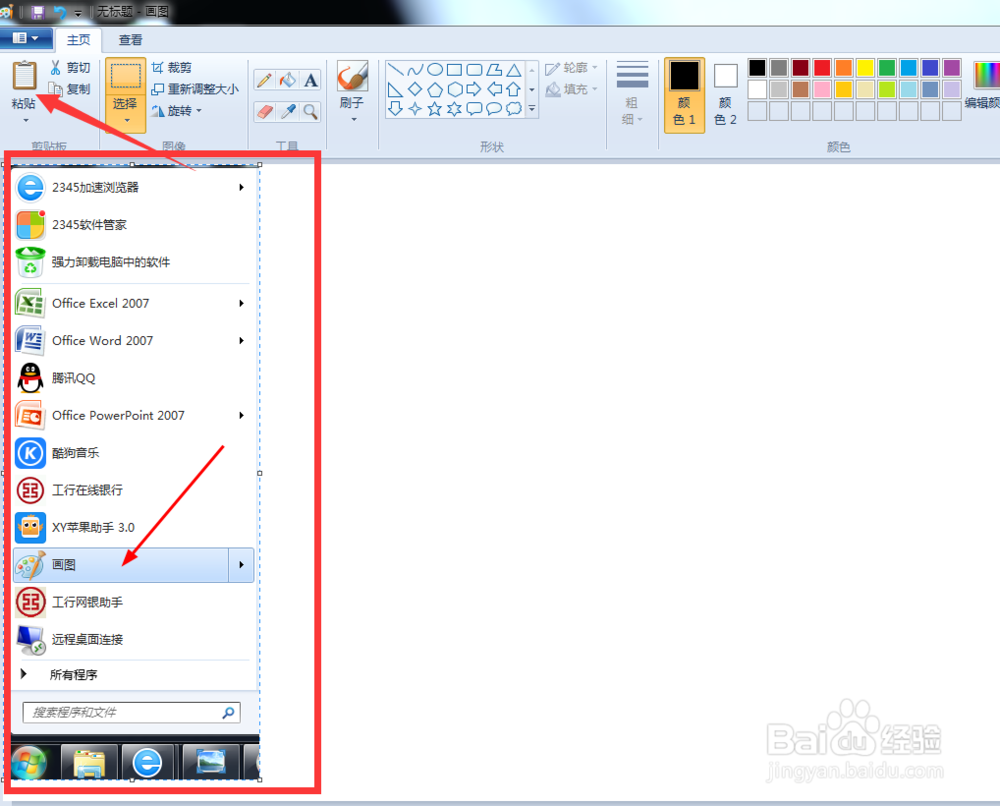
Task: Click the Brushes icon
Action: 352,77
